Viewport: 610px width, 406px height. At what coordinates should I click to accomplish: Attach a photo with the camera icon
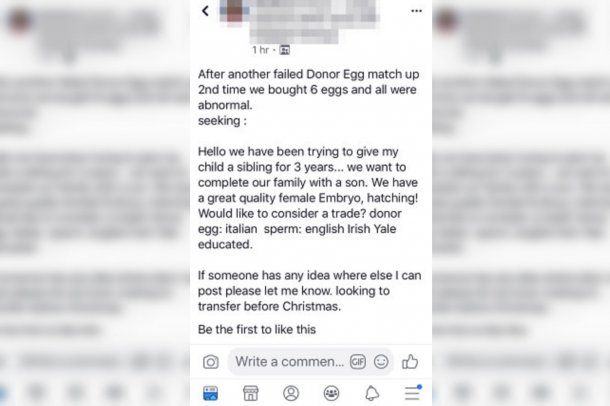210,362
